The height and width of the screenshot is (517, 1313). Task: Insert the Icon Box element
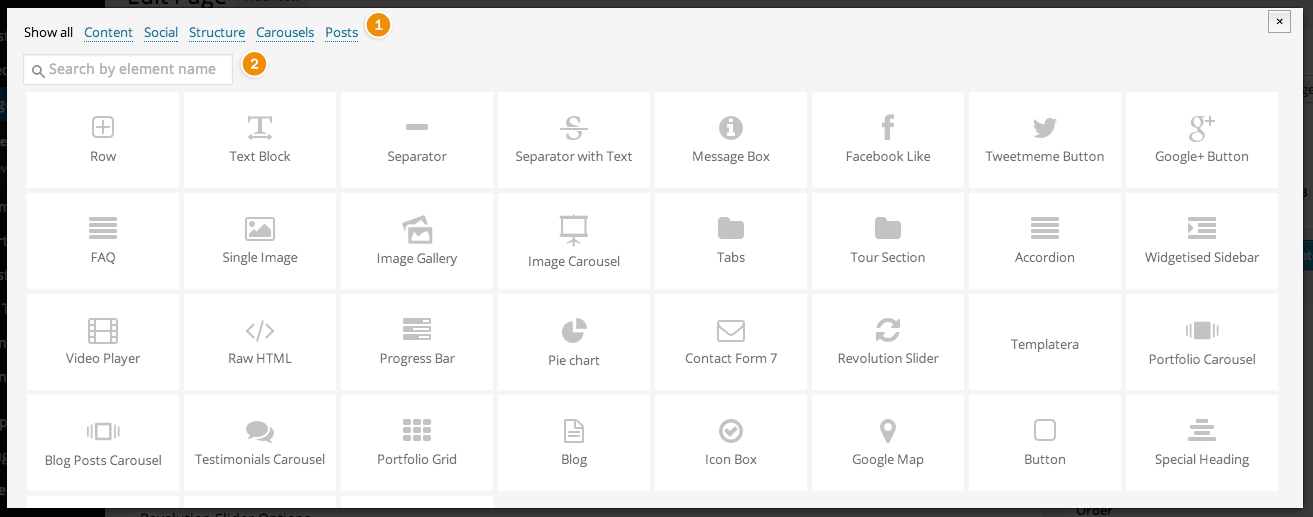coord(731,443)
